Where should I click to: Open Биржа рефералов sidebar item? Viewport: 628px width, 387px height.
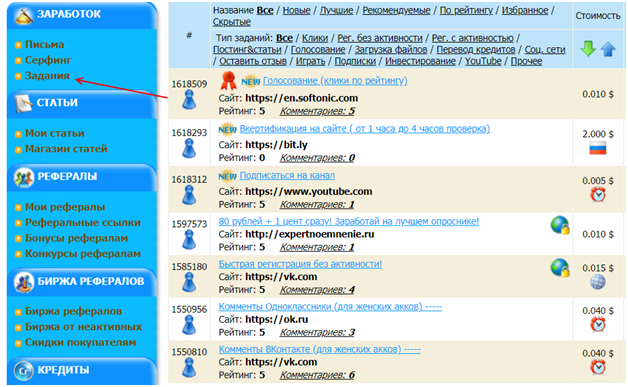pyautogui.click(x=73, y=311)
